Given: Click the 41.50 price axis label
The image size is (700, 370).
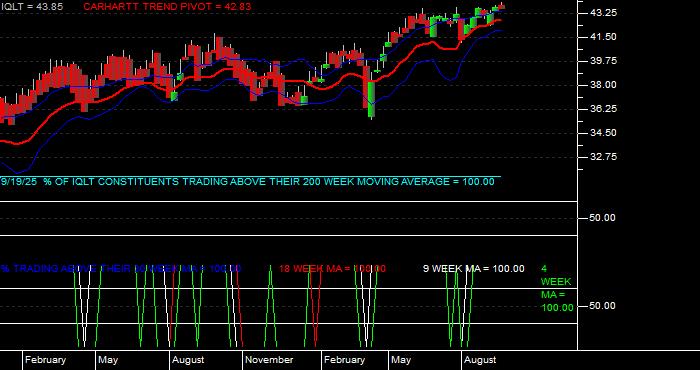Looking at the screenshot, I should click(x=603, y=37).
